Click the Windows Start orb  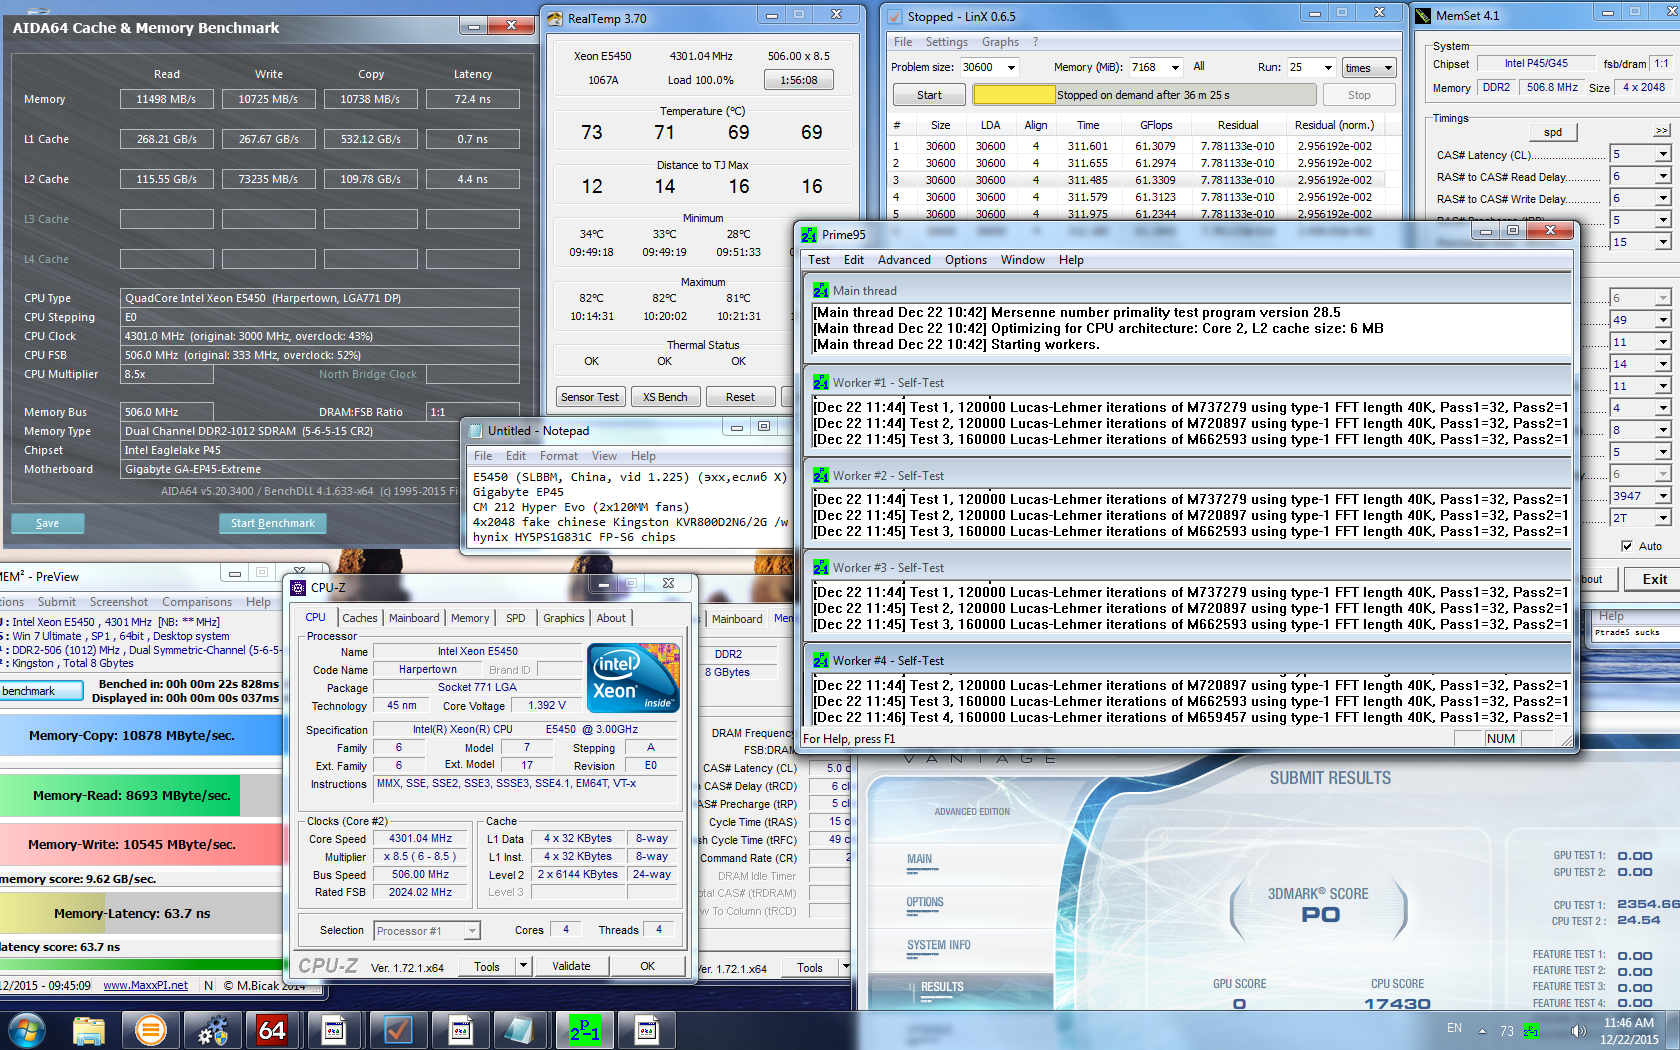pyautogui.click(x=27, y=1029)
